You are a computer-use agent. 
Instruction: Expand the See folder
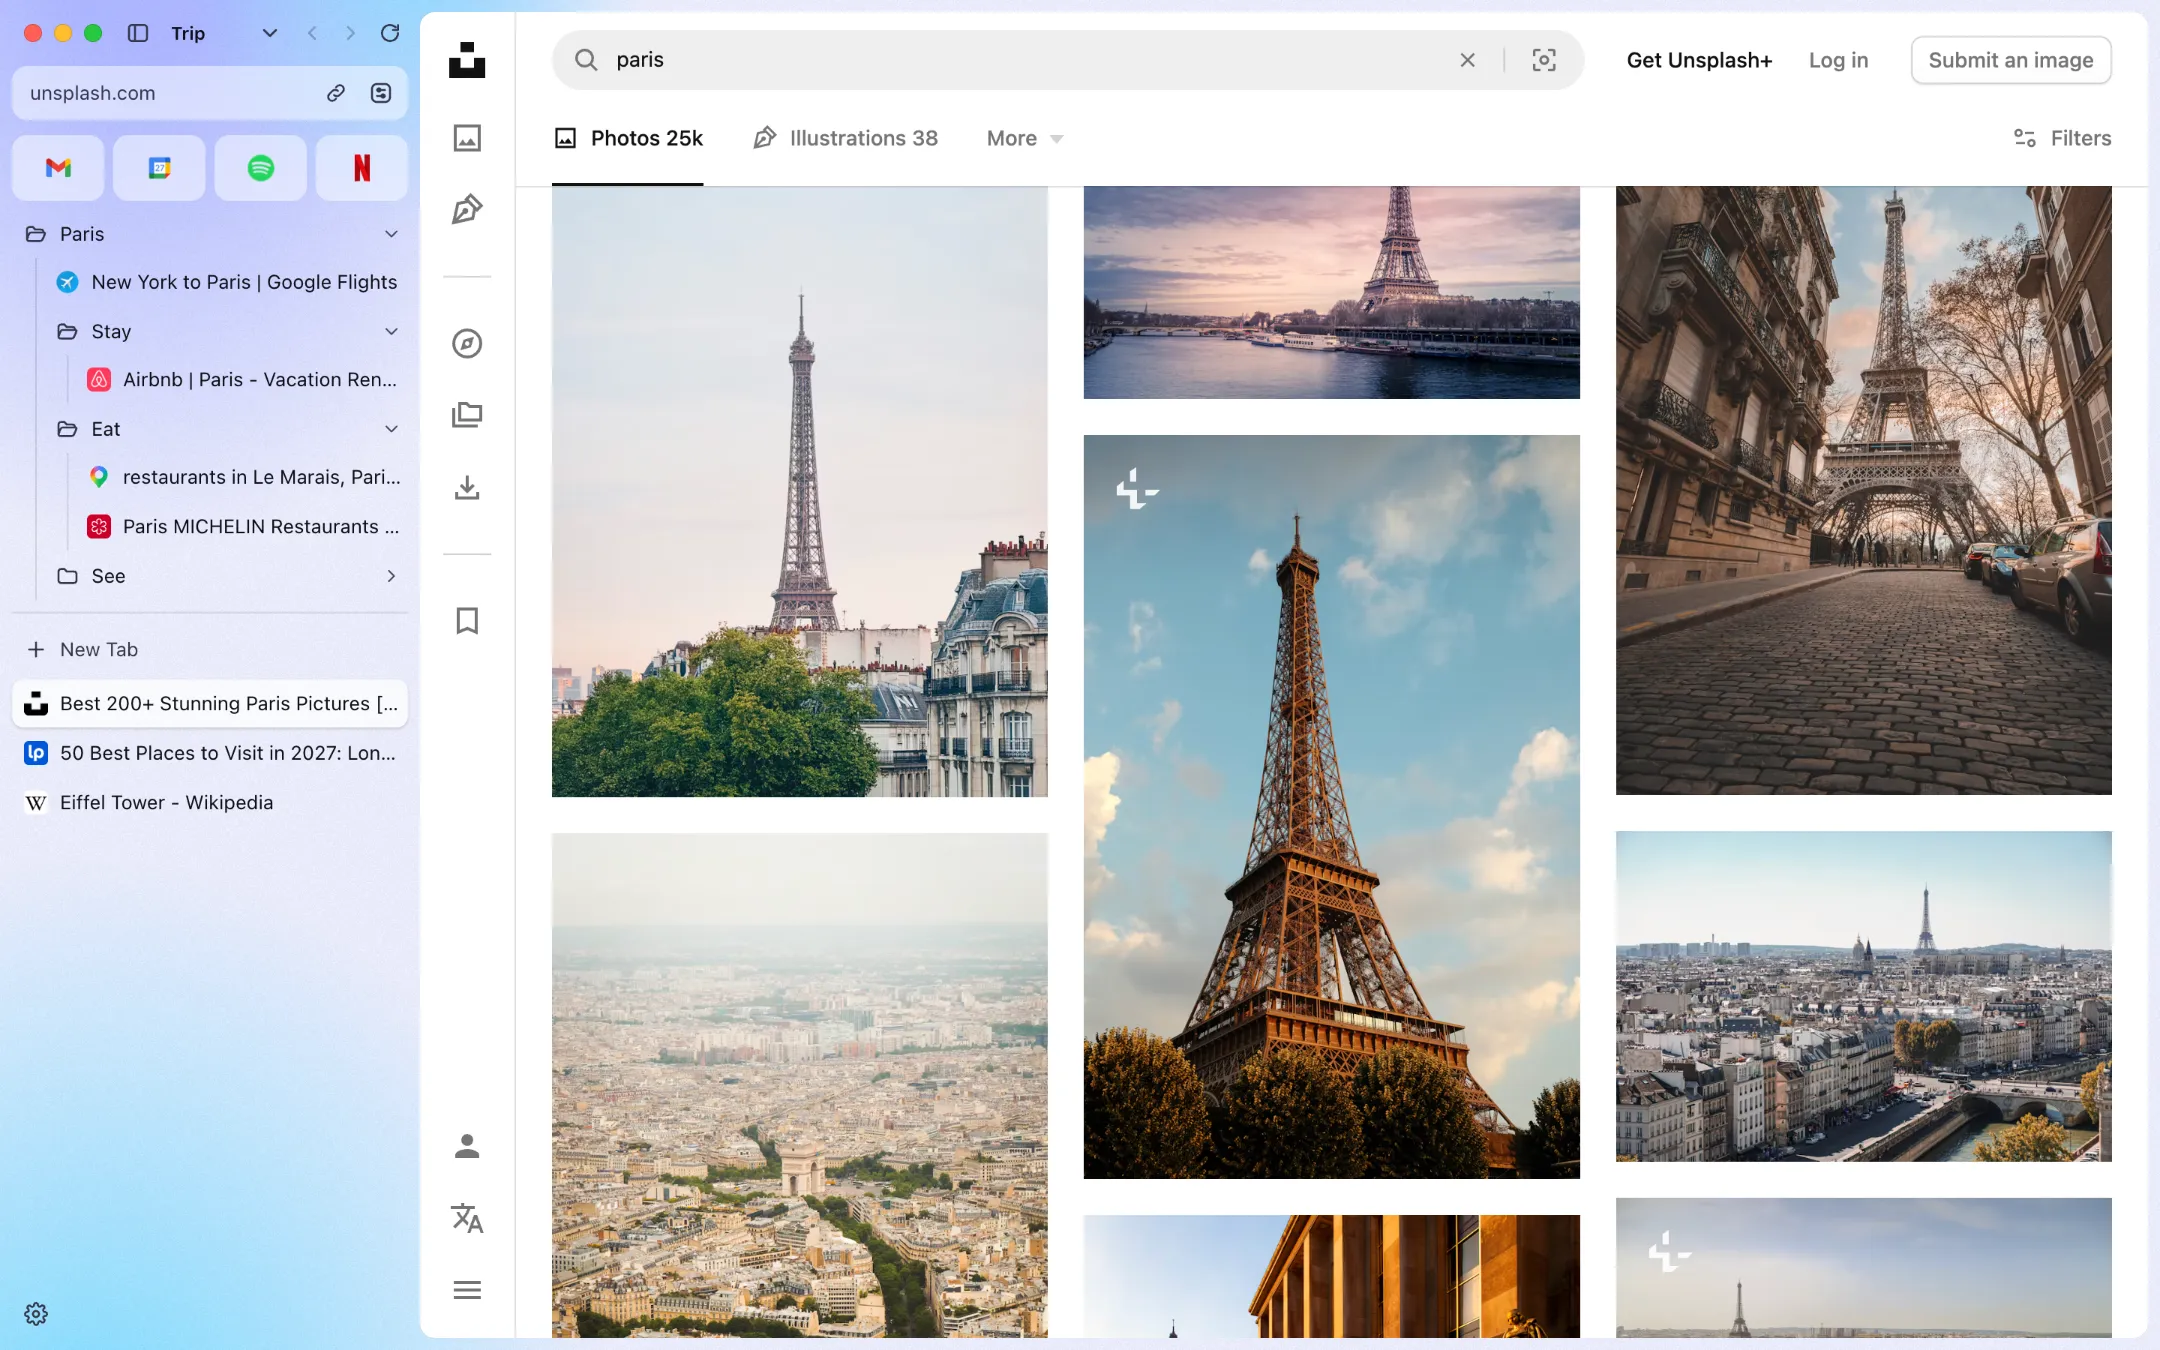[391, 576]
